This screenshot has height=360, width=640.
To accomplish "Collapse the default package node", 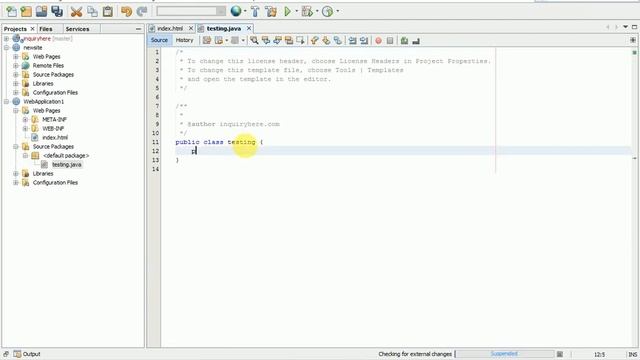I will [x=25, y=156].
